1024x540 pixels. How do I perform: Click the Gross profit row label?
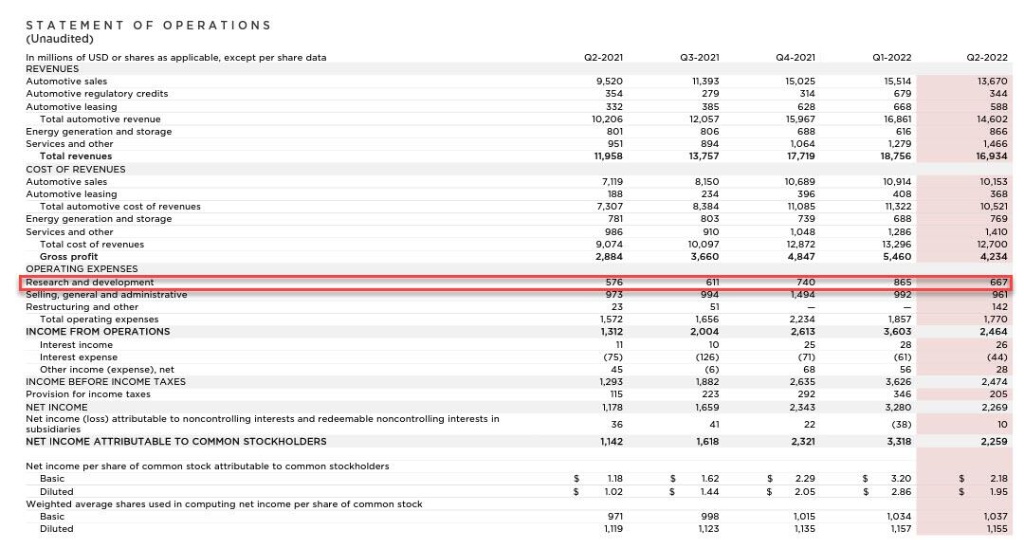(x=68, y=256)
